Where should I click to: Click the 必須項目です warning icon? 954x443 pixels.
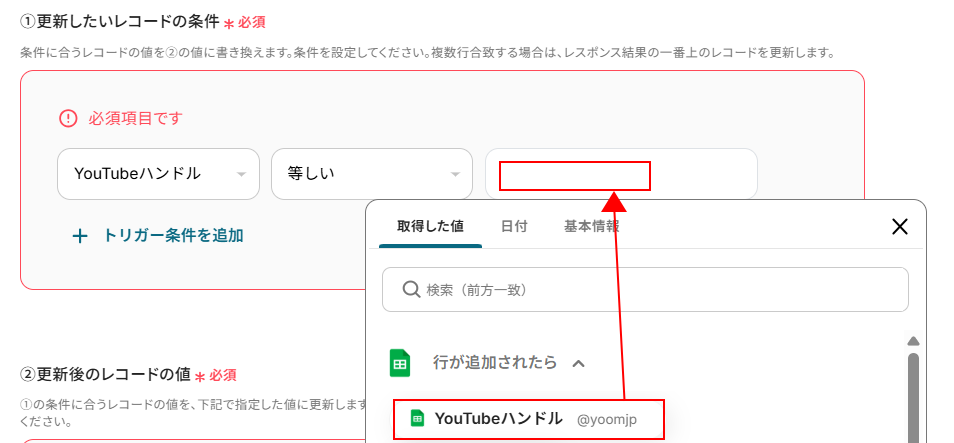tap(68, 118)
